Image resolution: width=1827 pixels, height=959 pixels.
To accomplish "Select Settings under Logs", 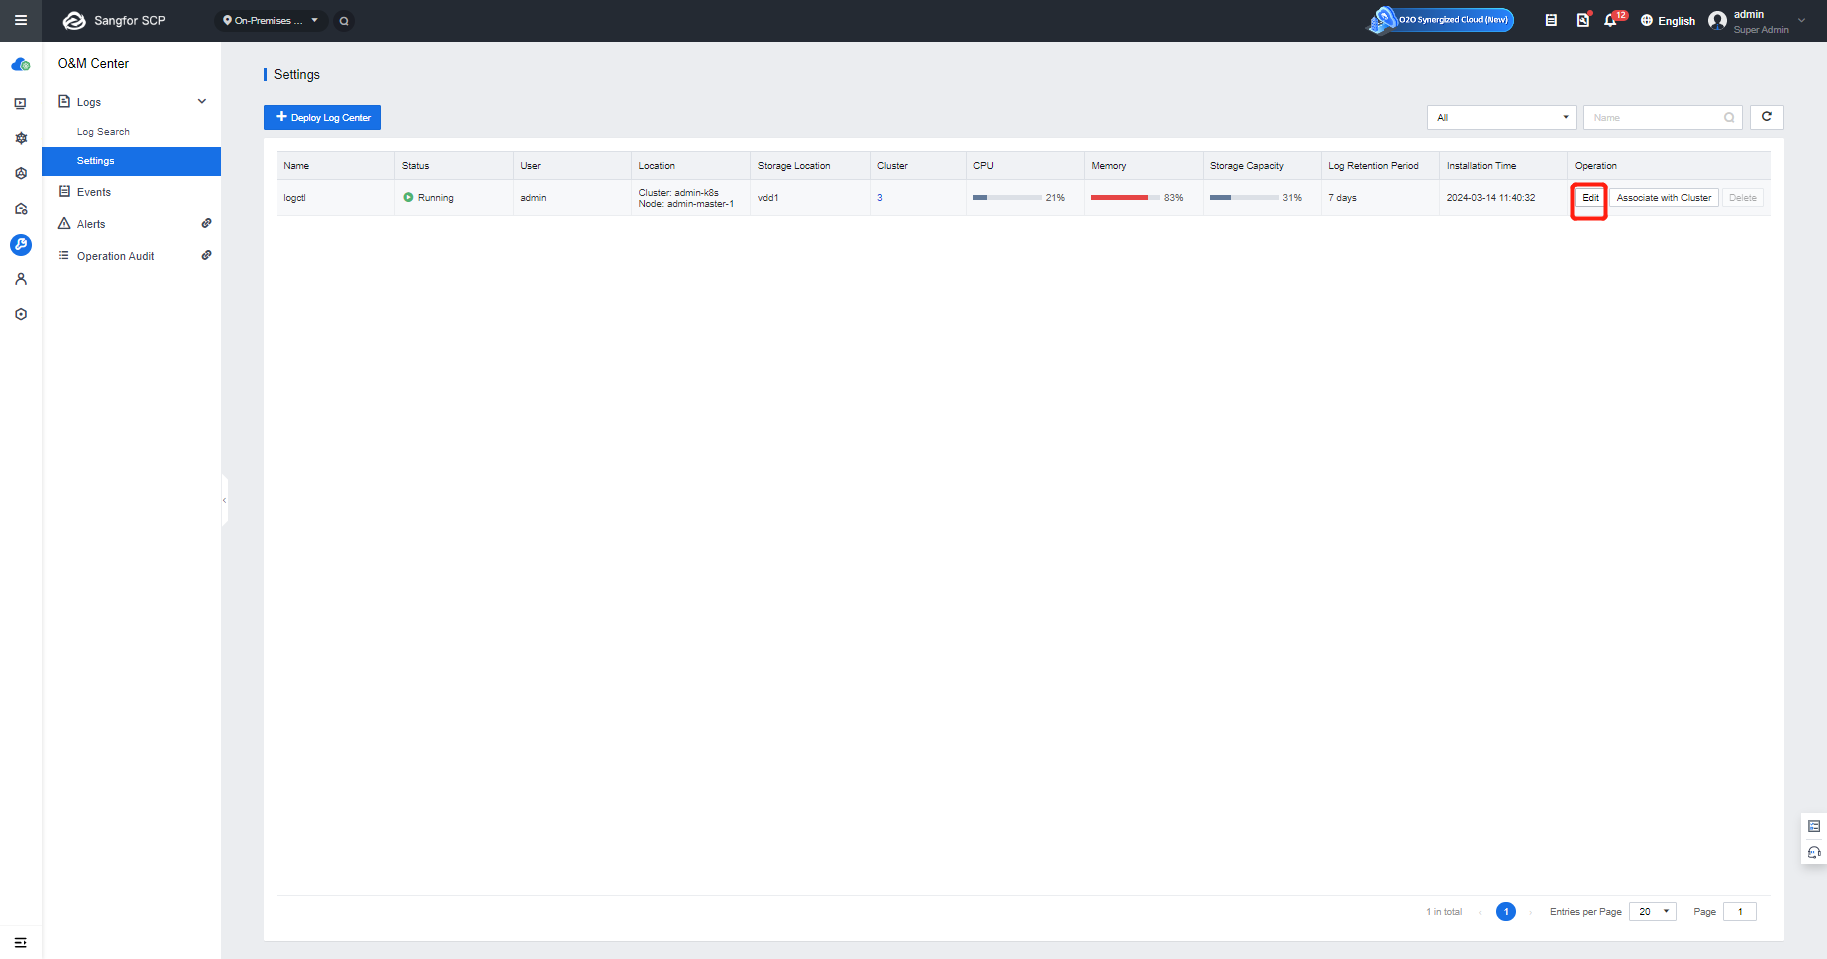I will (131, 161).
